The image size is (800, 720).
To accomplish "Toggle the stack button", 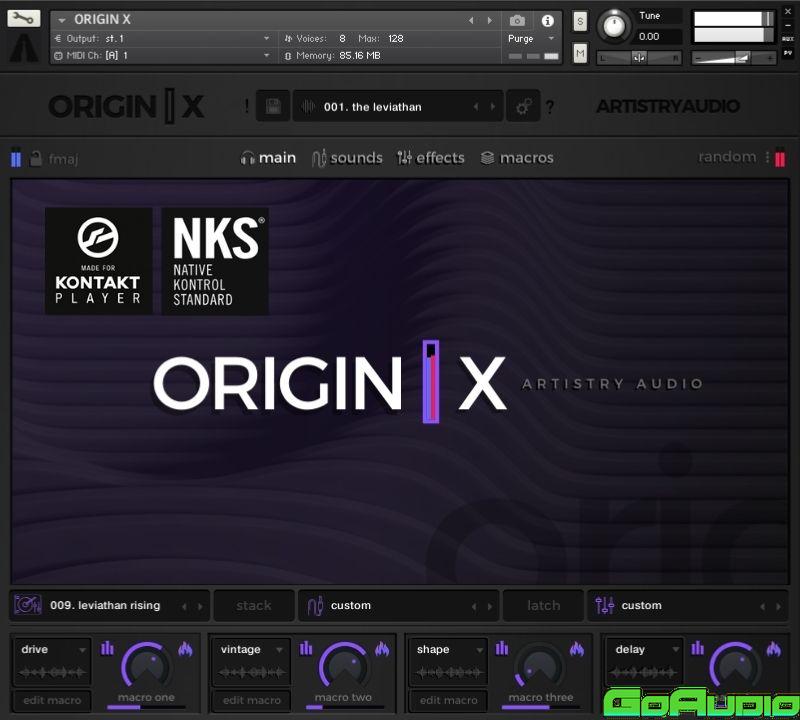I will 254,606.
